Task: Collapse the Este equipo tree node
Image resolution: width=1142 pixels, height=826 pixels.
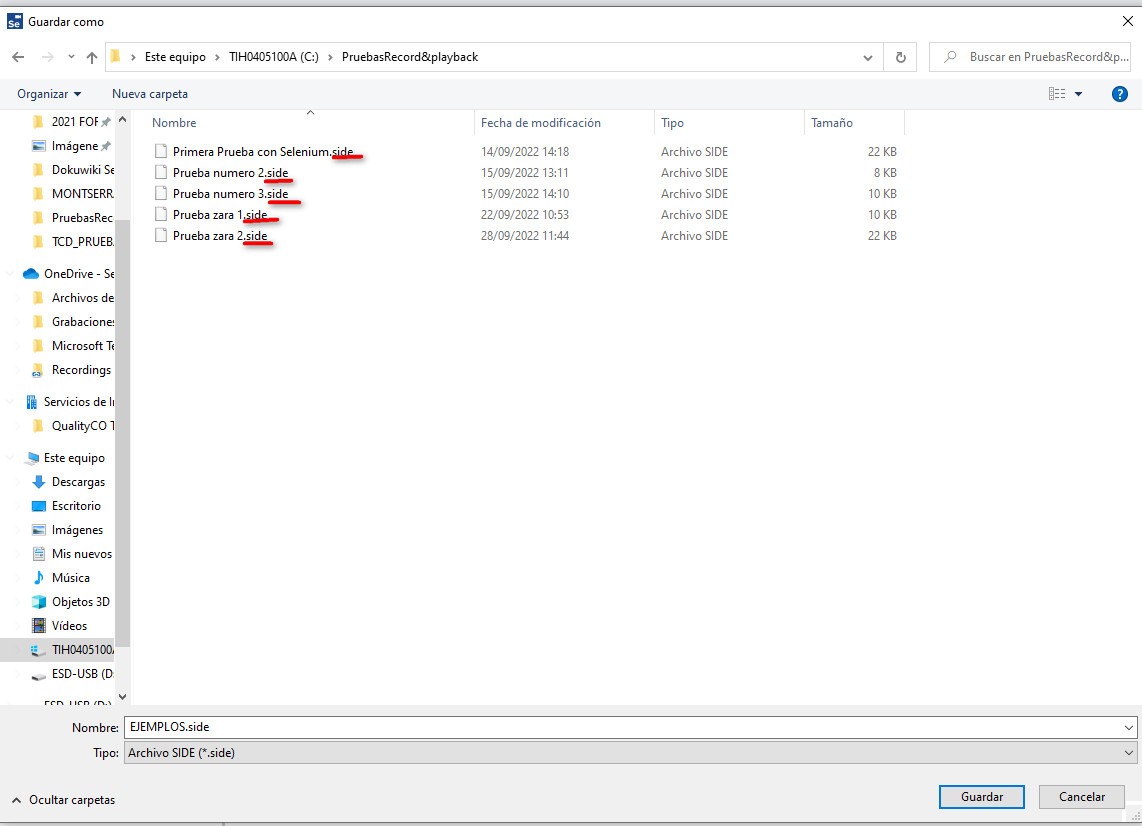Action: point(11,458)
